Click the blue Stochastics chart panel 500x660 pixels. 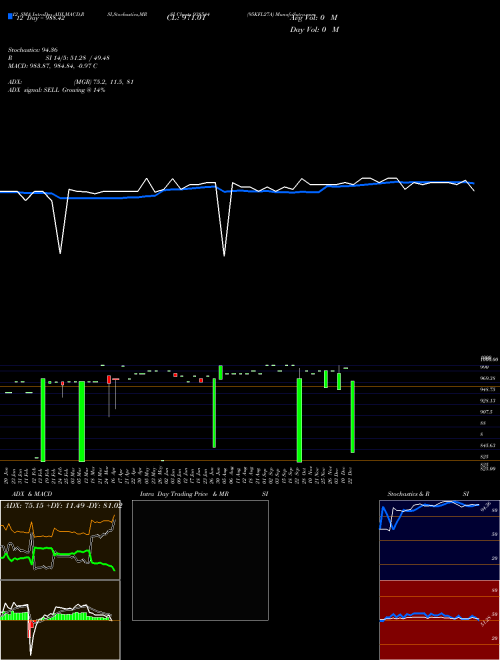(439, 540)
